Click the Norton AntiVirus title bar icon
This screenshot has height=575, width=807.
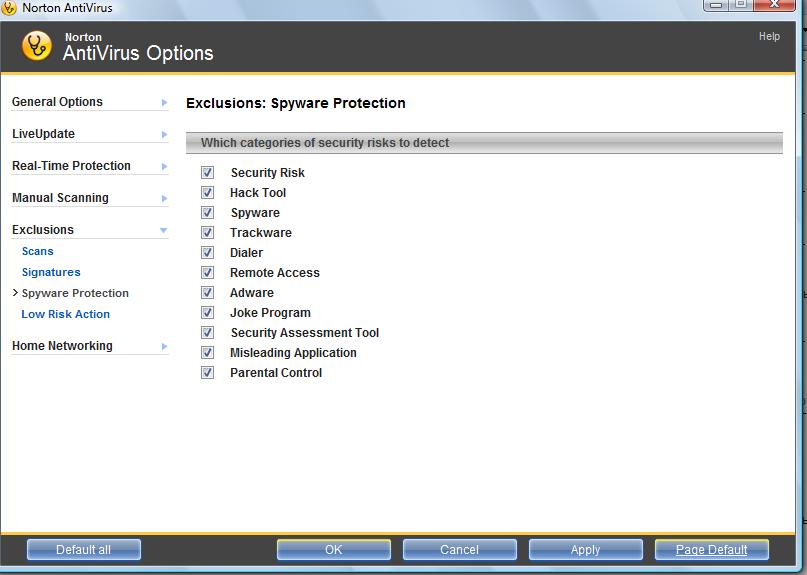pyautogui.click(x=8, y=8)
